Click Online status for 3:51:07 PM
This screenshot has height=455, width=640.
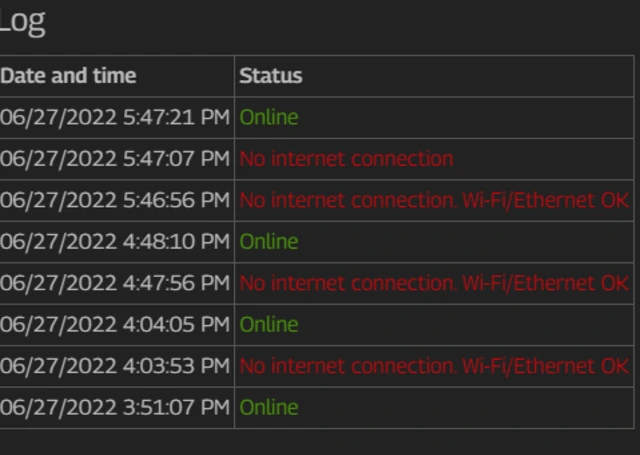point(269,408)
